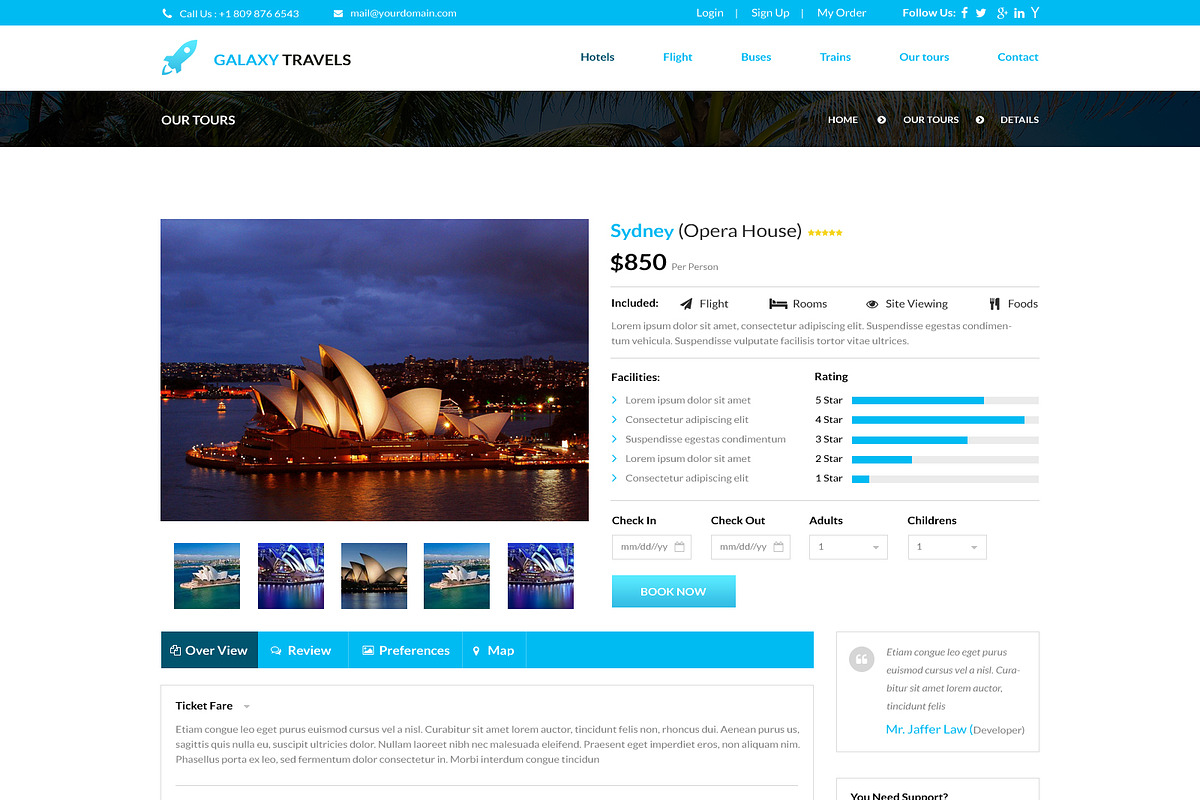Select the first Opera House thumbnail

[207, 576]
